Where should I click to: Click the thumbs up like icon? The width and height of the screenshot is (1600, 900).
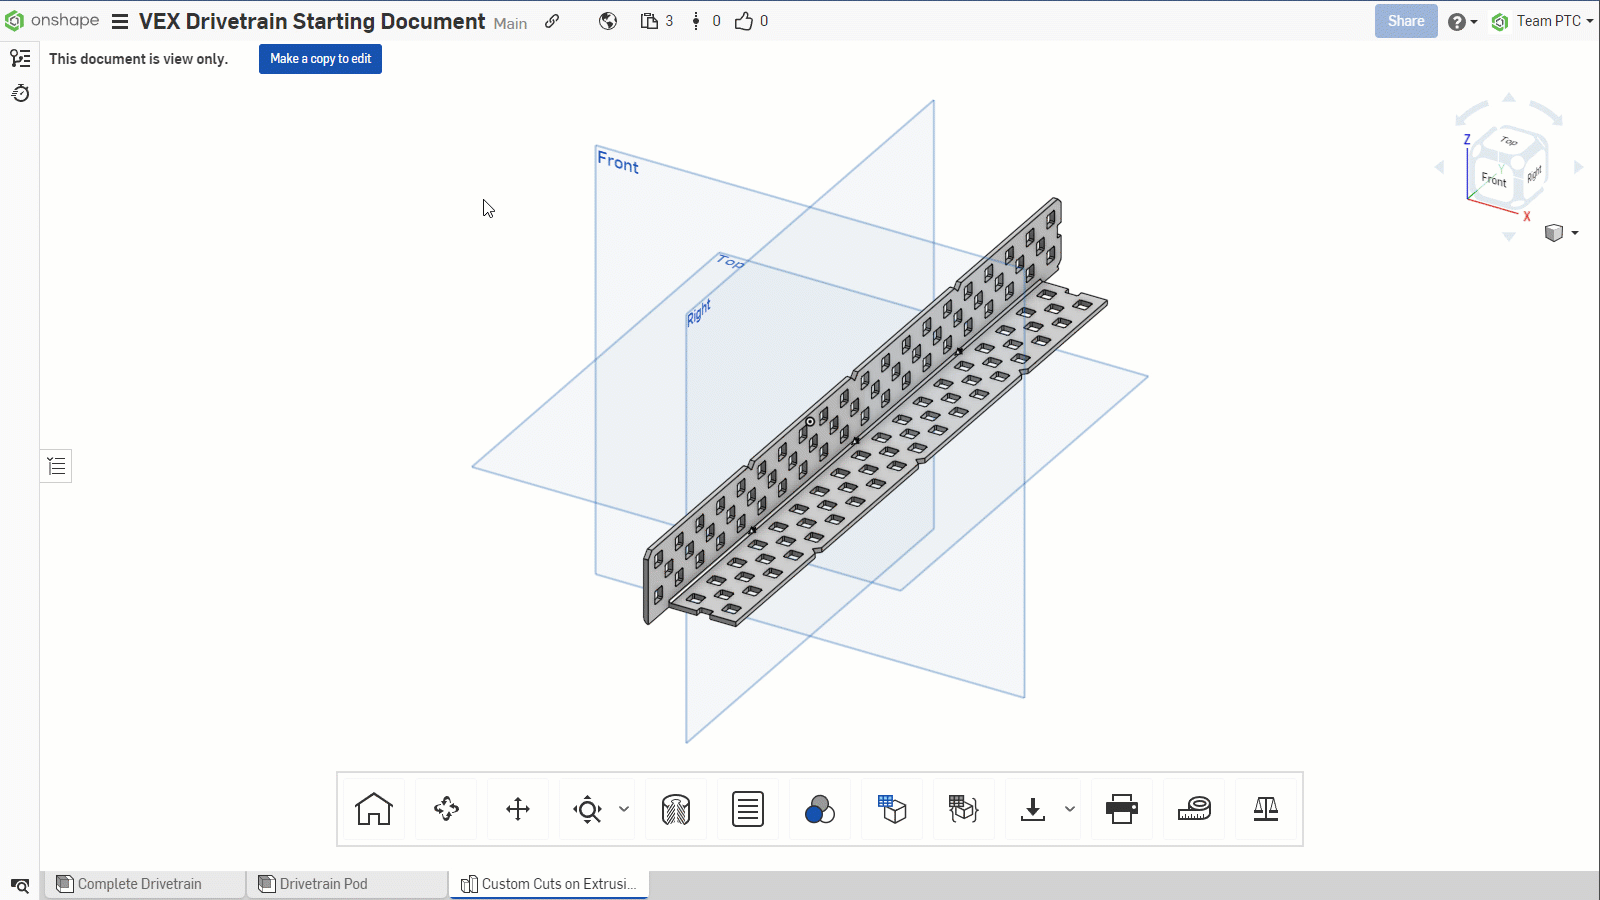pyautogui.click(x=742, y=20)
